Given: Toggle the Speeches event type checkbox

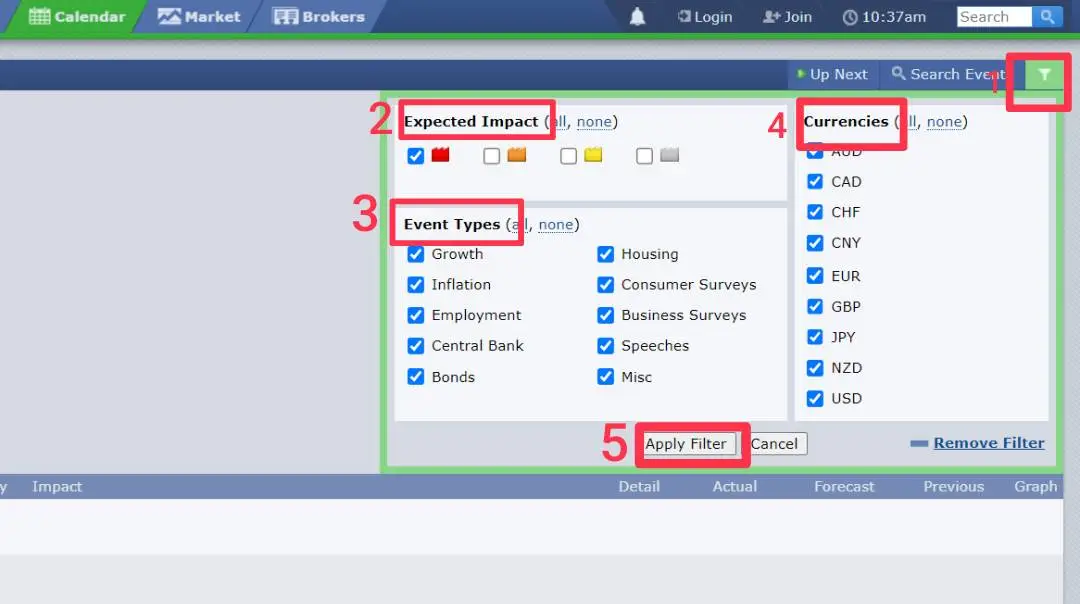Looking at the screenshot, I should [605, 346].
